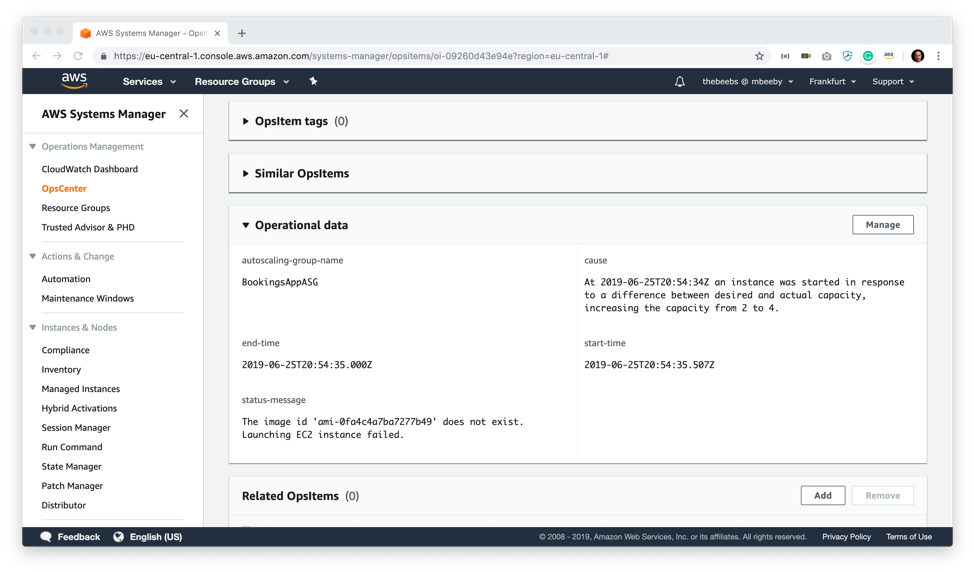Image resolution: width=974 pixels, height=572 pixels.
Task: Open Patch Manager page
Action: tap(72, 486)
